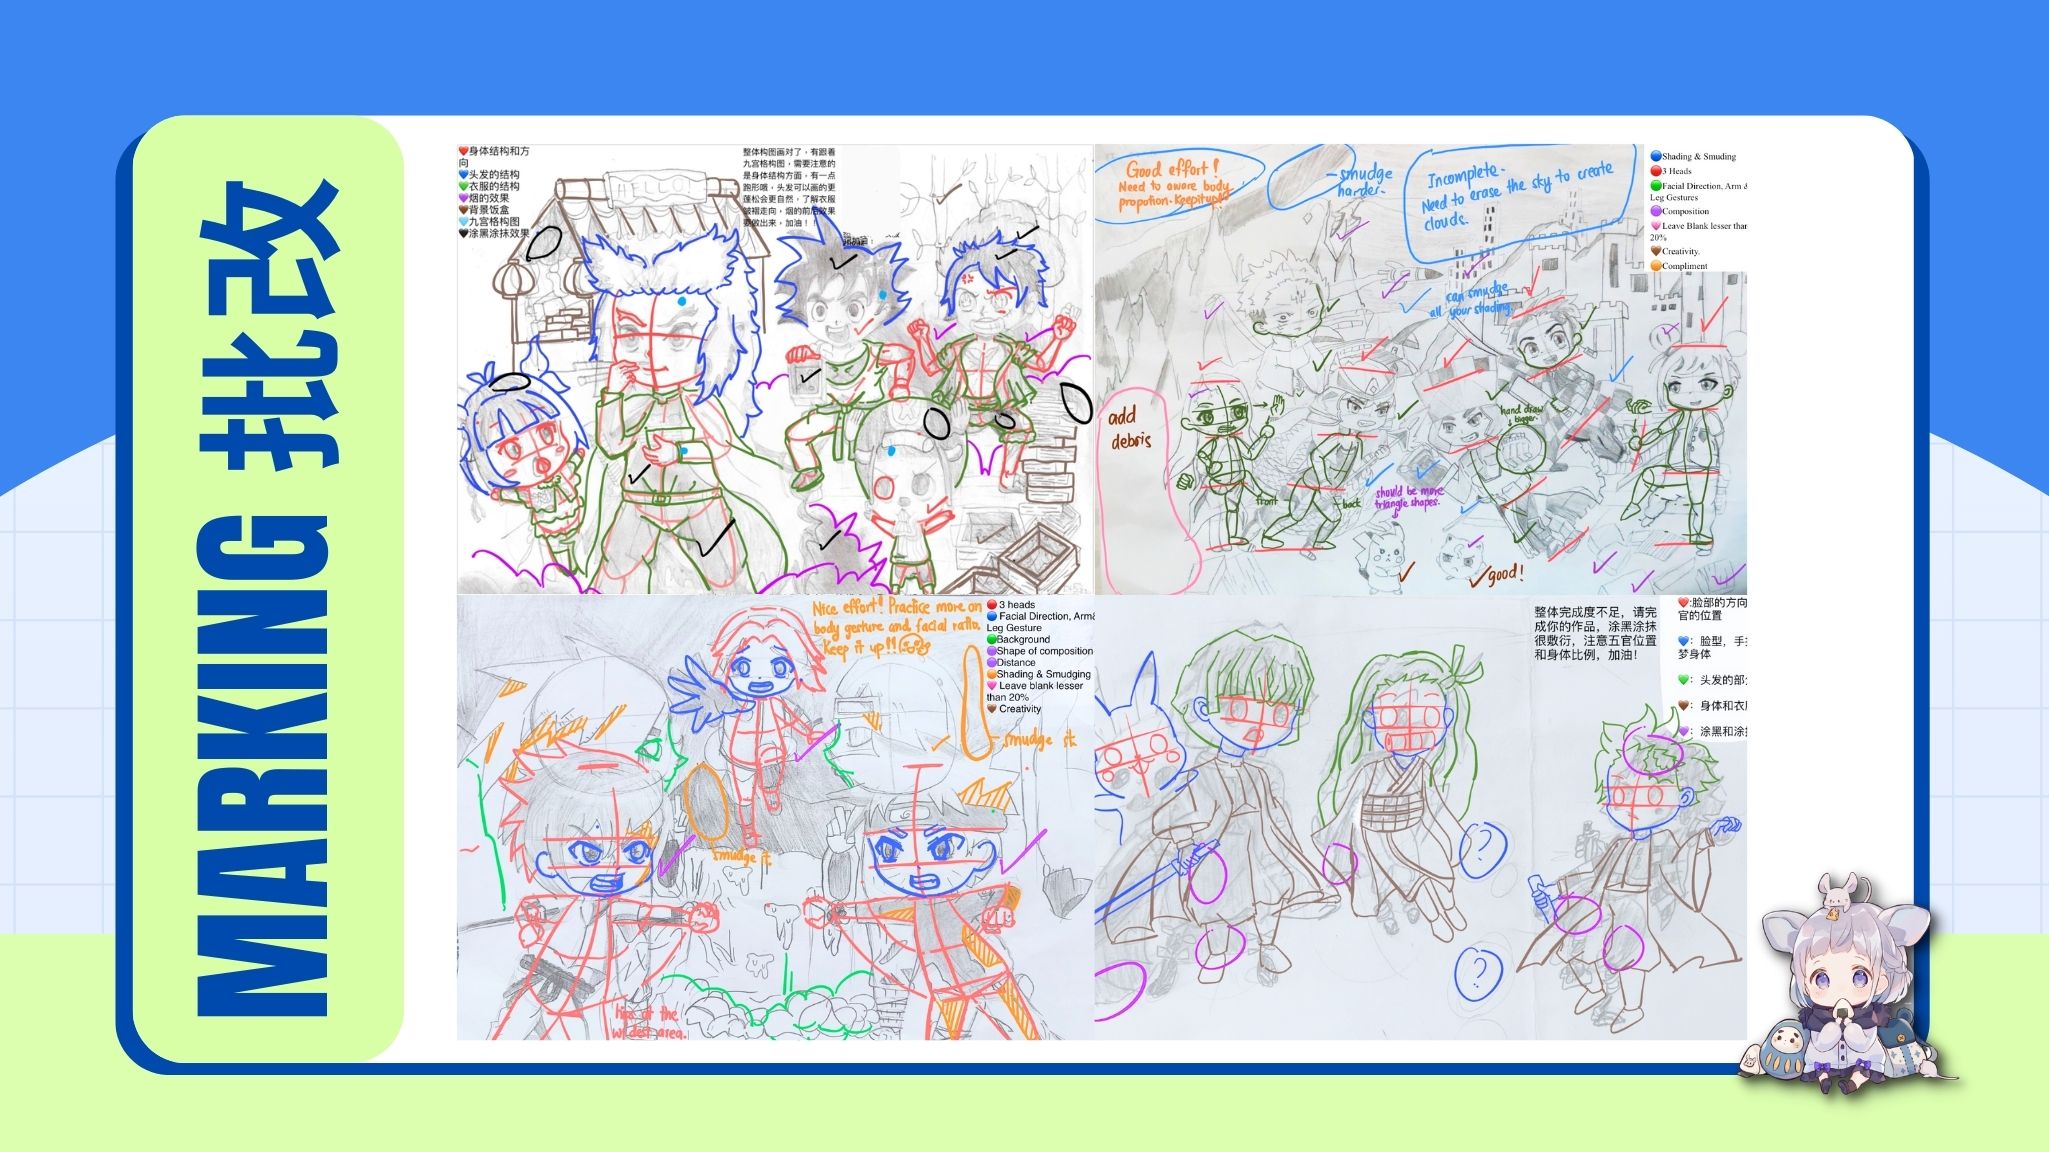Click the 'good!' checkmark note
The image size is (2049, 1152).
1496,575
